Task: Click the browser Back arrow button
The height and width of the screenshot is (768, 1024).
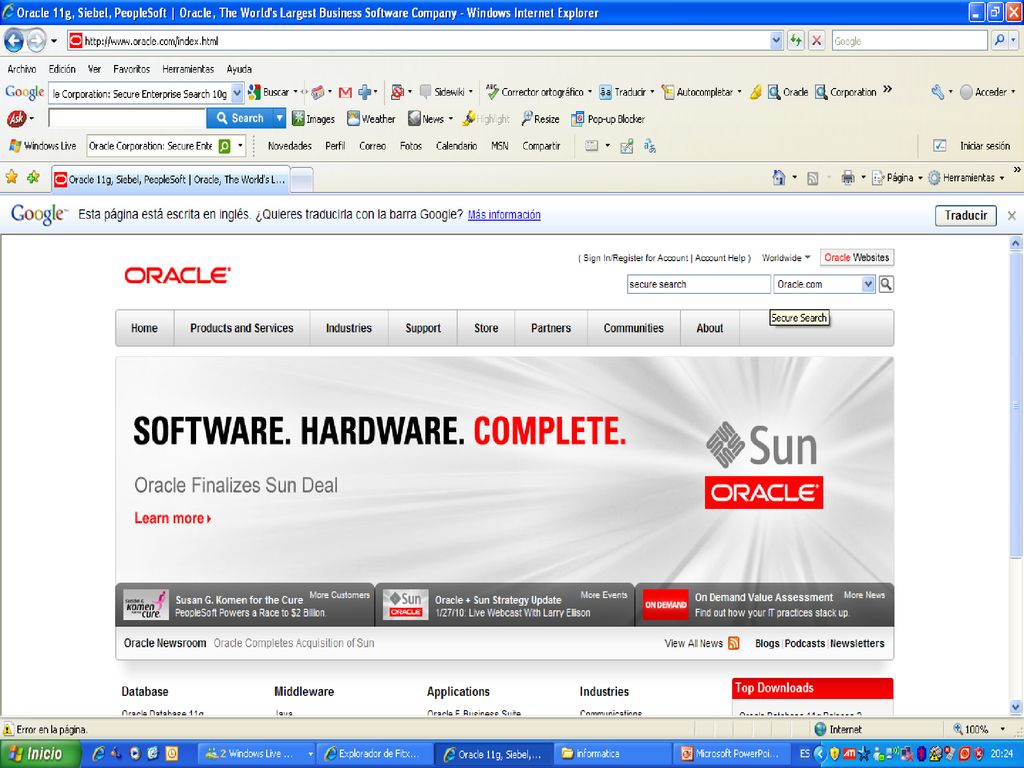Action: pos(14,41)
